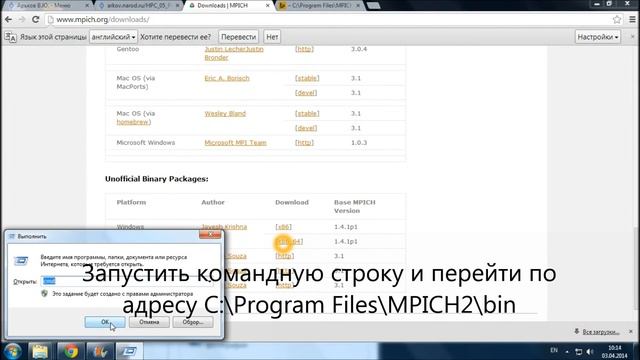This screenshot has width=640, height=360.
Task: Click the Все загрузки link
Action: [600, 332]
